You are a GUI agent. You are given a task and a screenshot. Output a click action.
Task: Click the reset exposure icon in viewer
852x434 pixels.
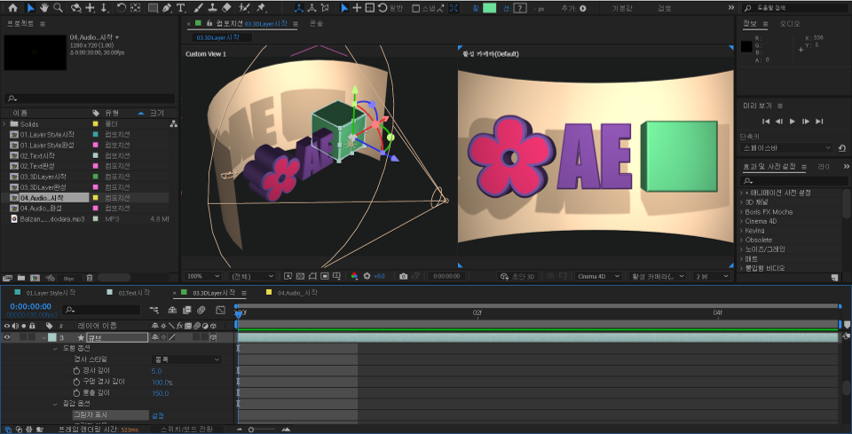367,276
